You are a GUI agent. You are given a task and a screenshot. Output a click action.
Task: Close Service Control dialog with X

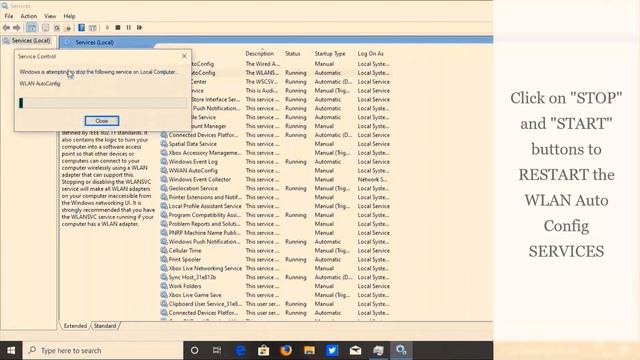click(184, 56)
